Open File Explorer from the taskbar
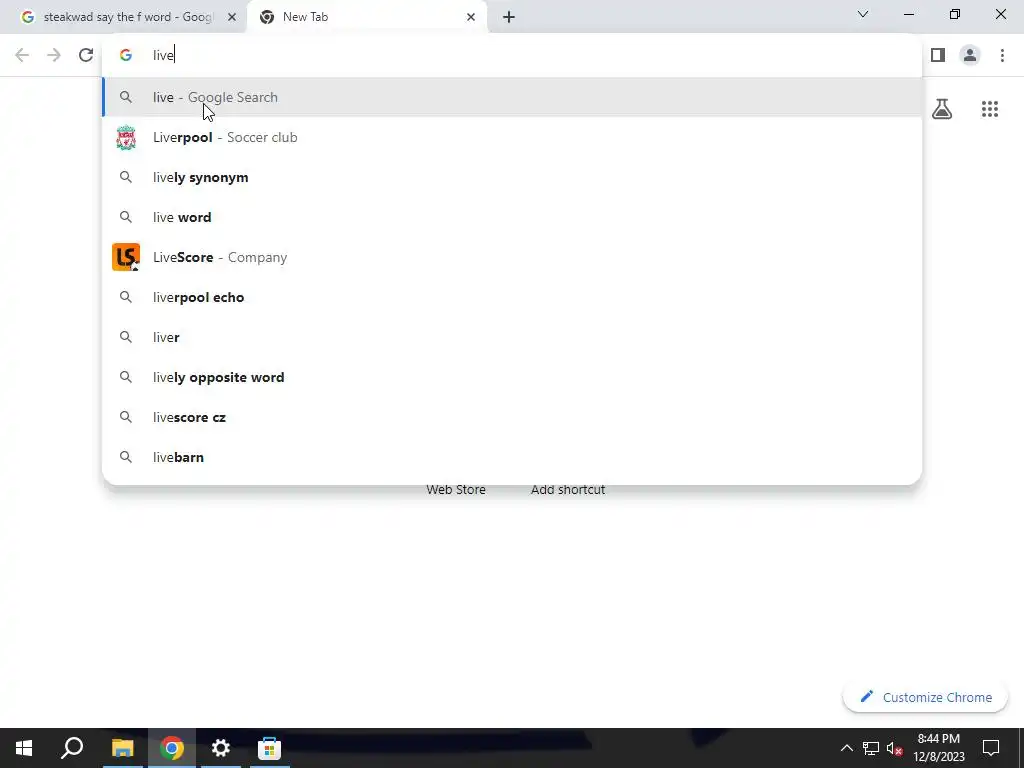Image resolution: width=1024 pixels, height=768 pixels. point(122,748)
